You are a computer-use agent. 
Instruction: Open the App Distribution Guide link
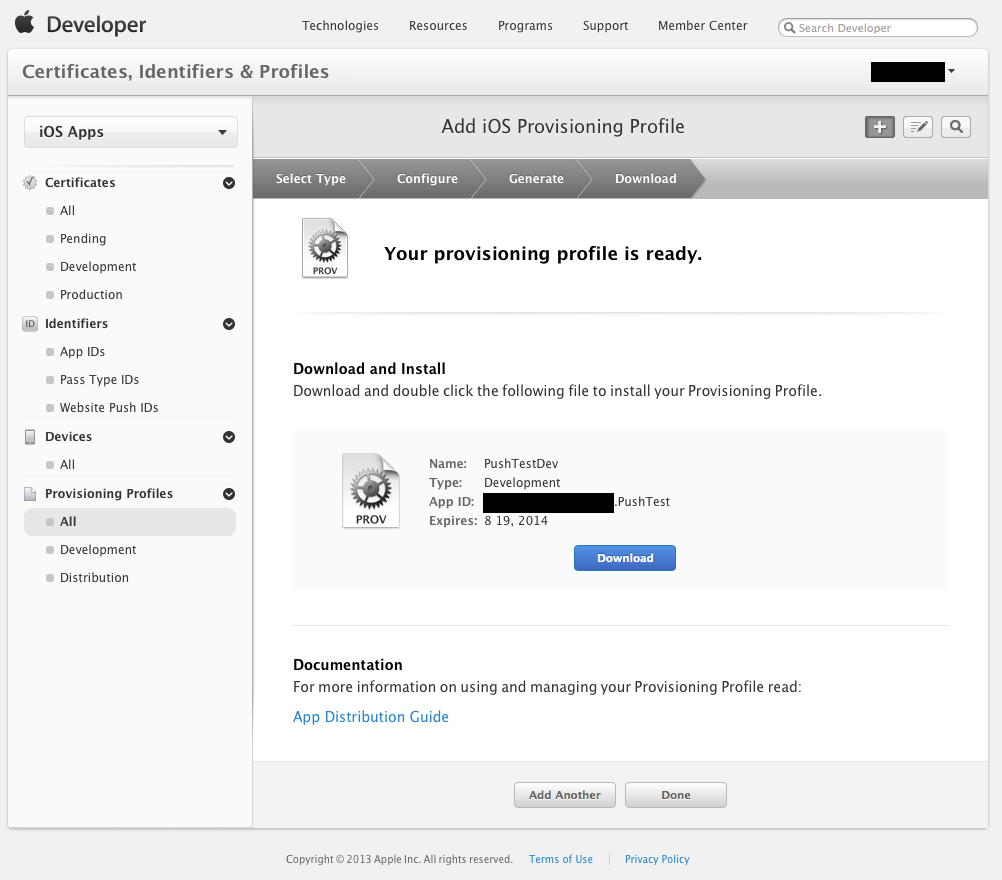[371, 717]
